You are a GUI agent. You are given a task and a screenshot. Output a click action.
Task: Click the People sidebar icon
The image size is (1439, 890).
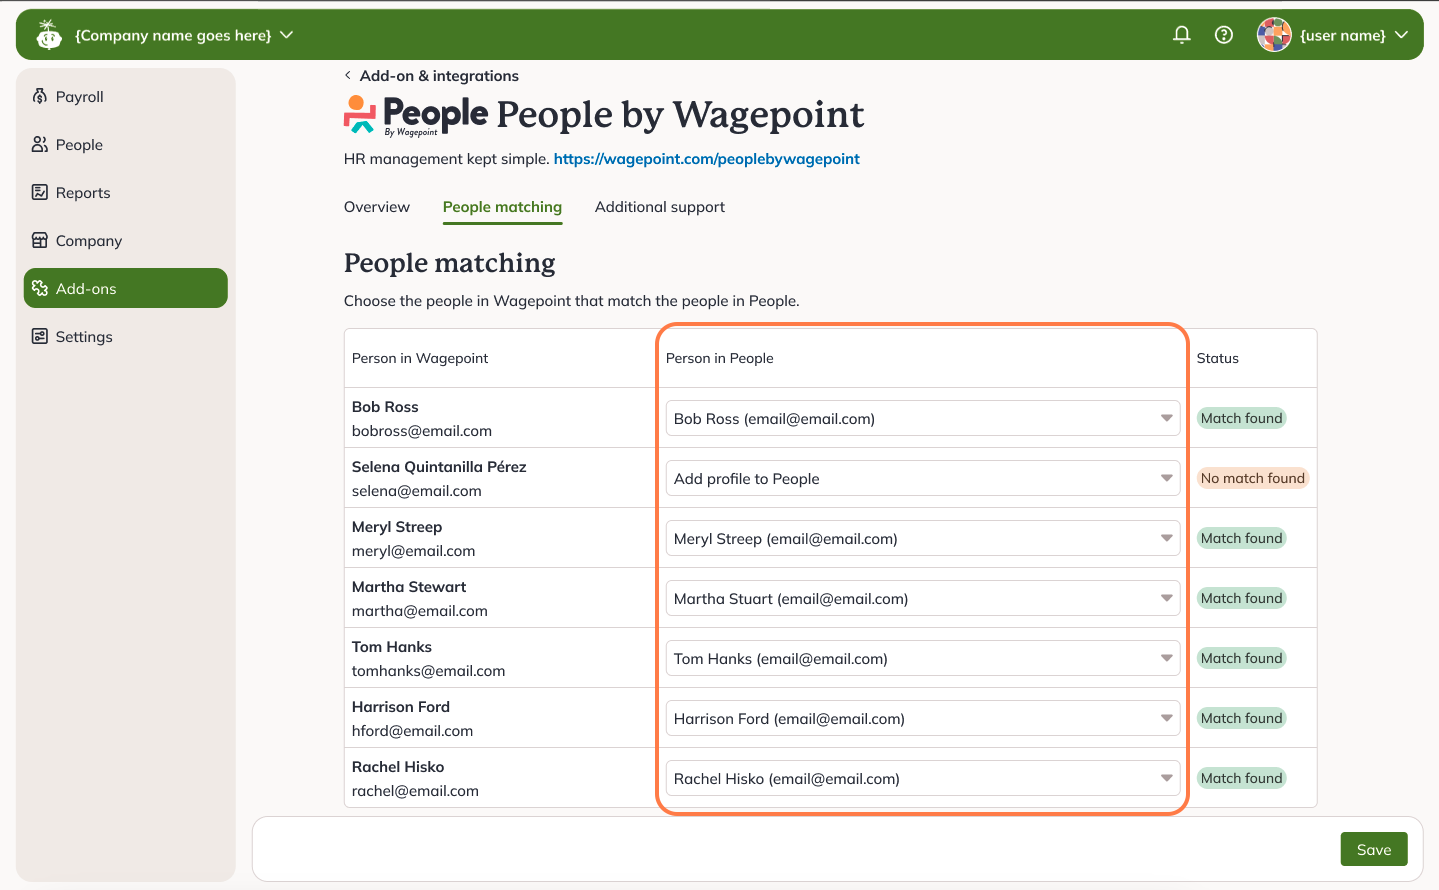[40, 144]
